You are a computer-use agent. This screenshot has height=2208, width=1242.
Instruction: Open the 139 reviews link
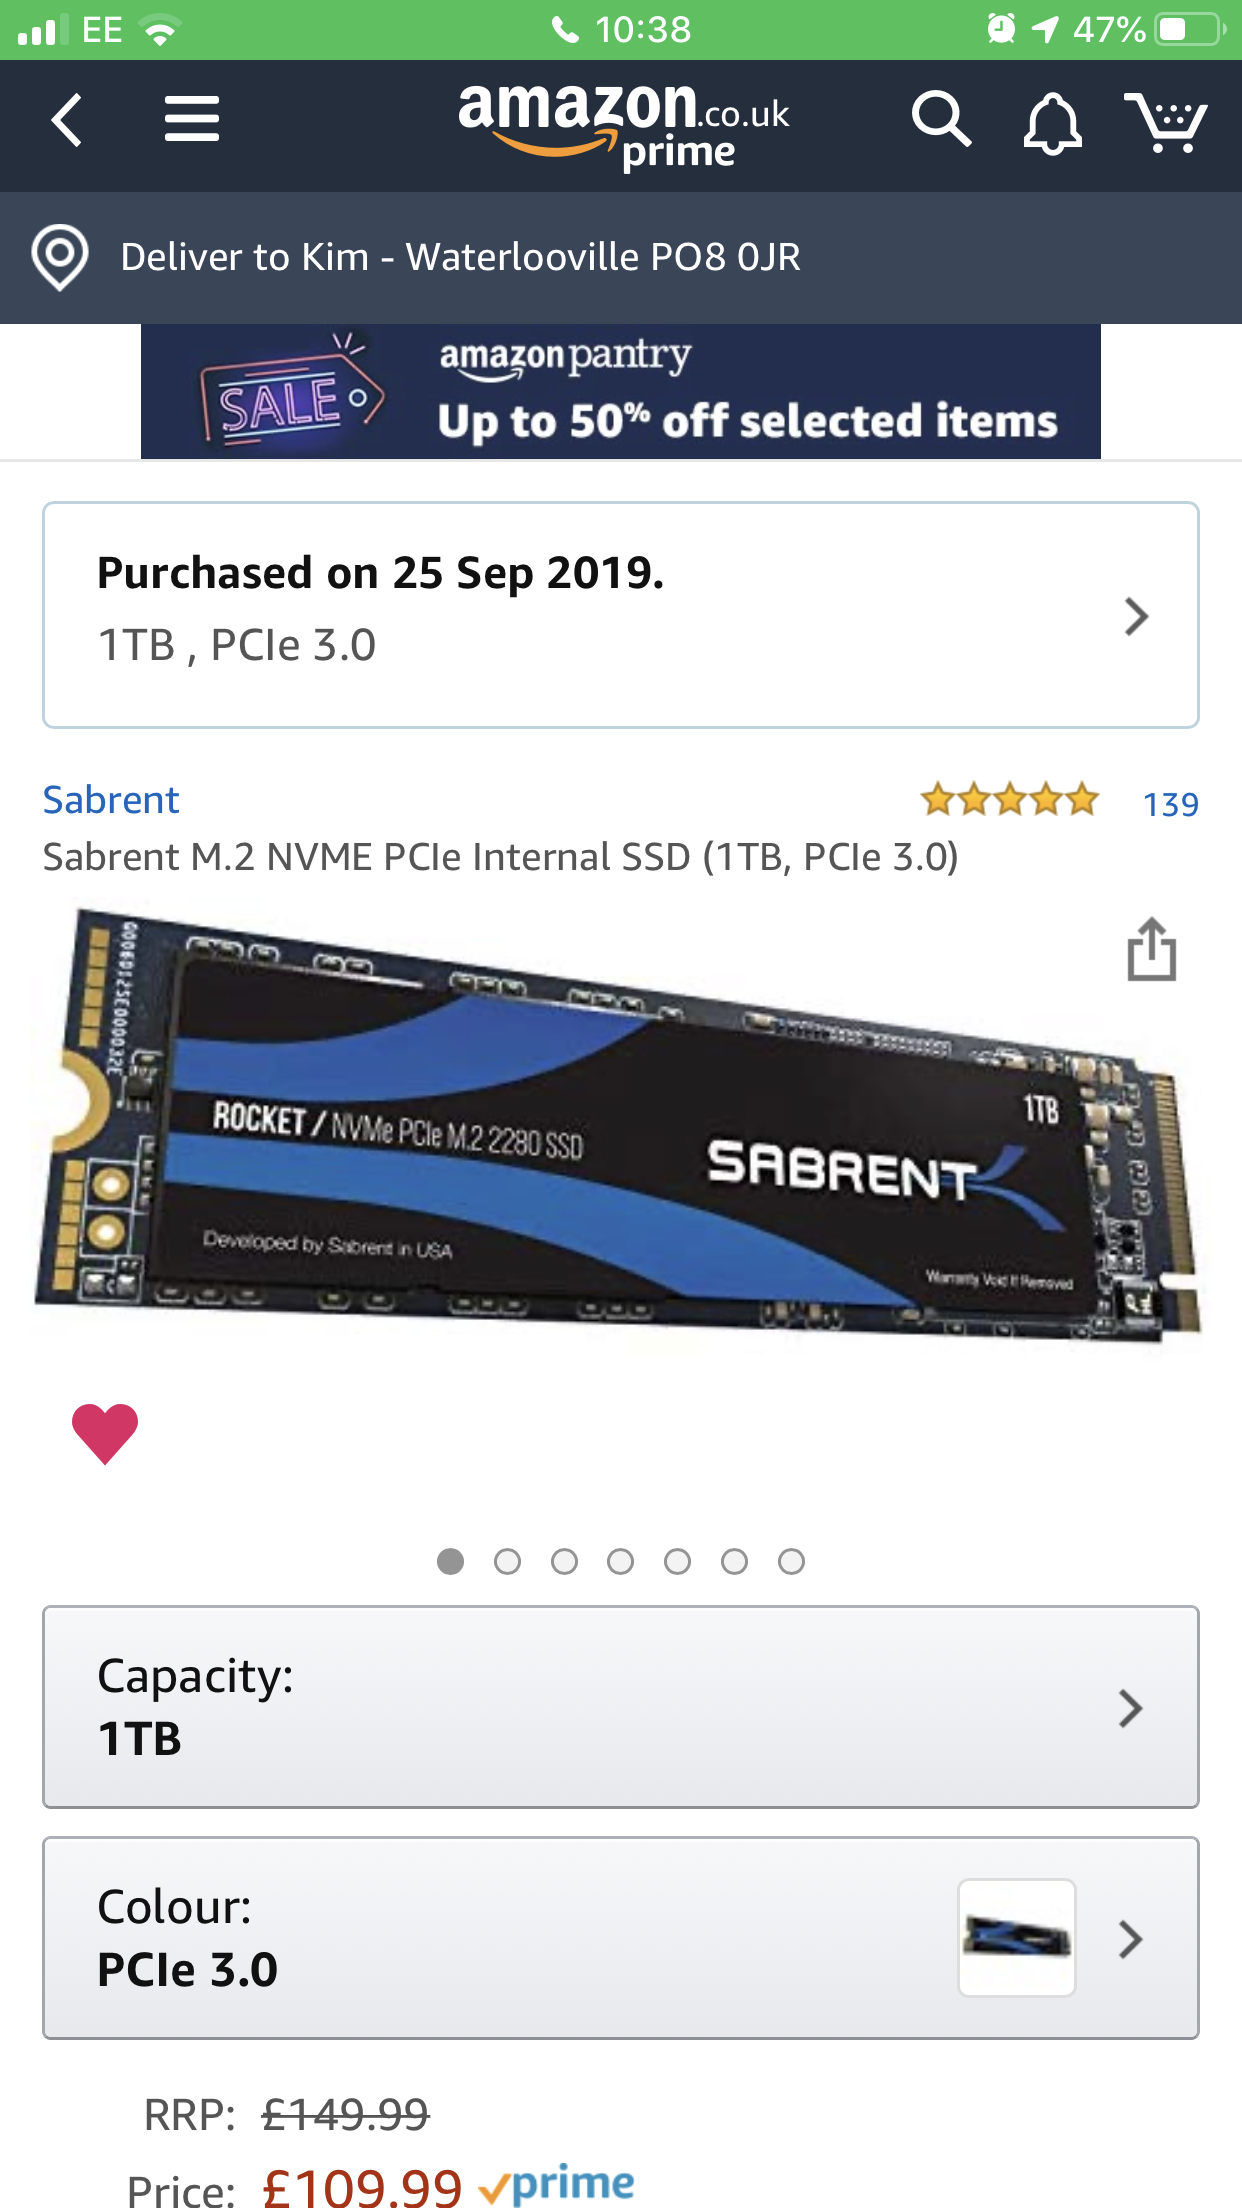pos(1171,804)
